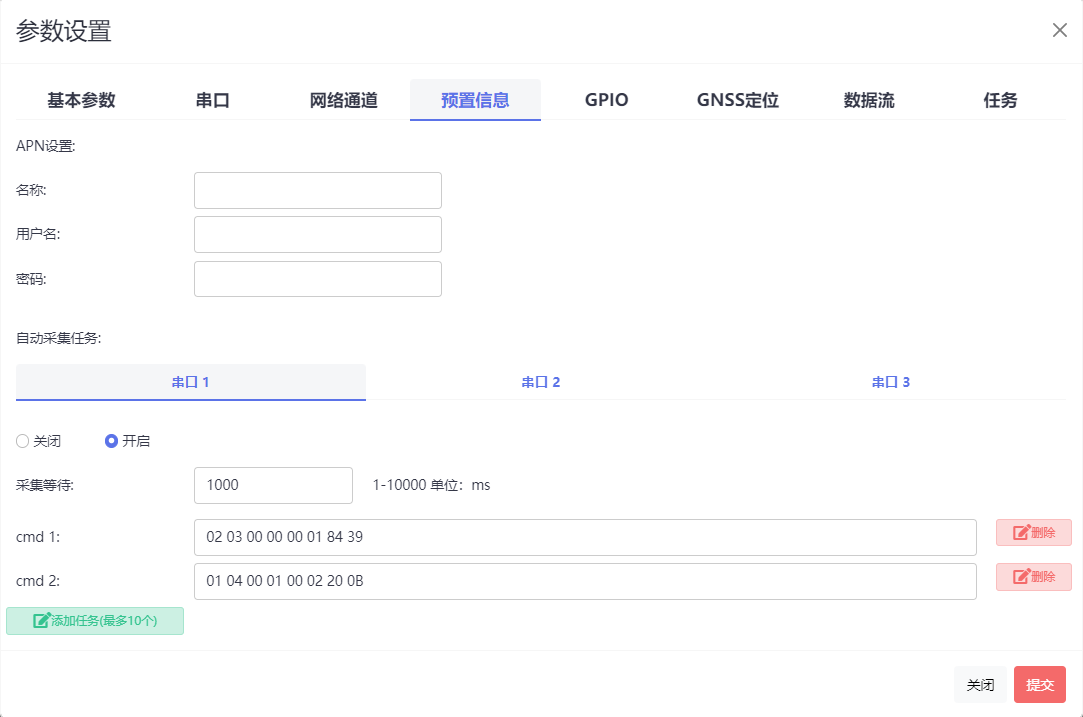The width and height of the screenshot is (1083, 717).
Task: Select the 串口 3 sub-tab
Action: click(x=890, y=381)
